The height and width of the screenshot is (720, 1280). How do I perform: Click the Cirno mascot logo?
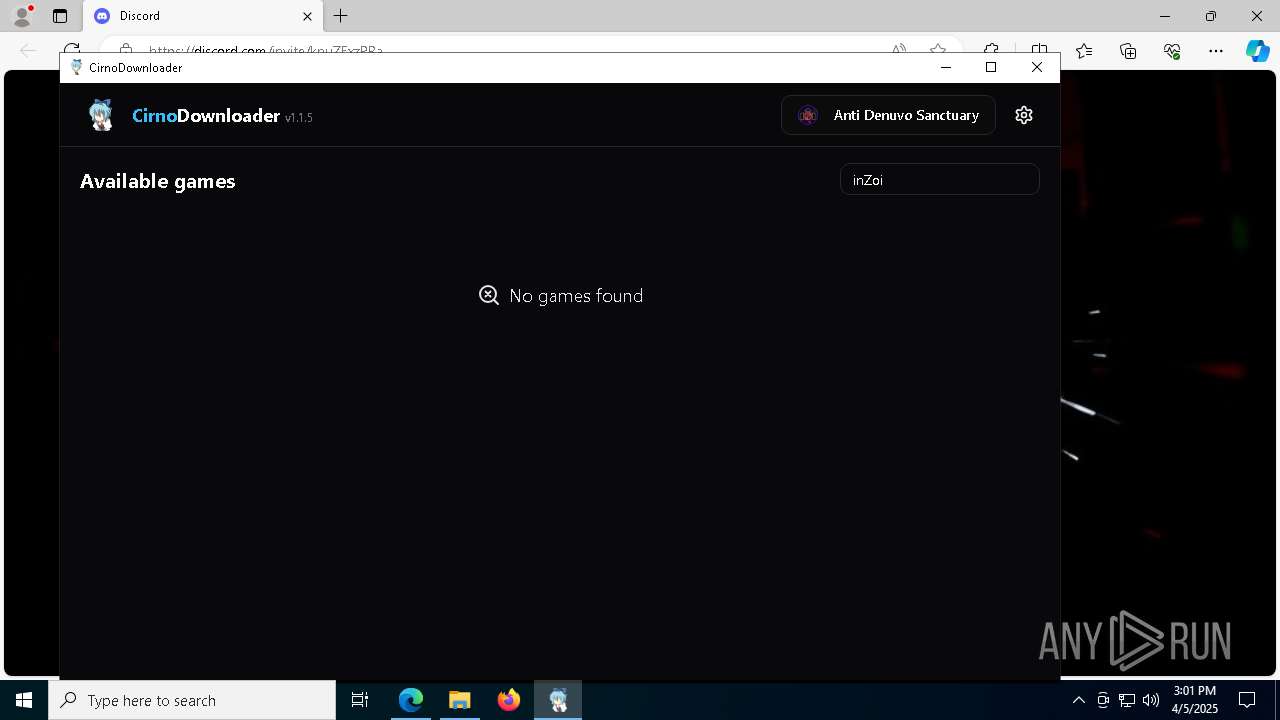(x=101, y=115)
